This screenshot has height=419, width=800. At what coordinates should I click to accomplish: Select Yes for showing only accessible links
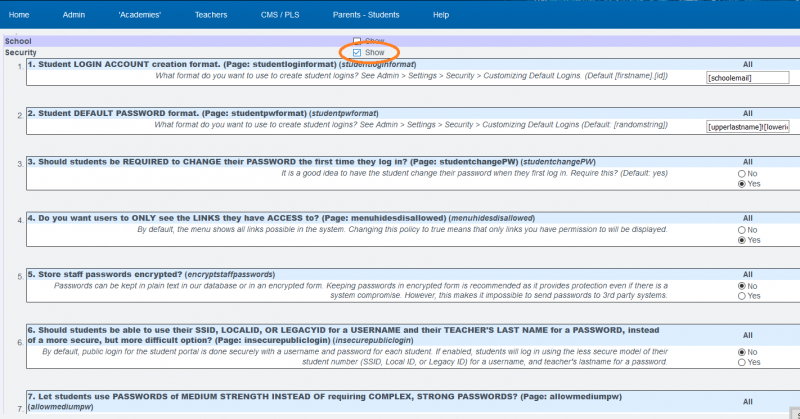point(741,240)
